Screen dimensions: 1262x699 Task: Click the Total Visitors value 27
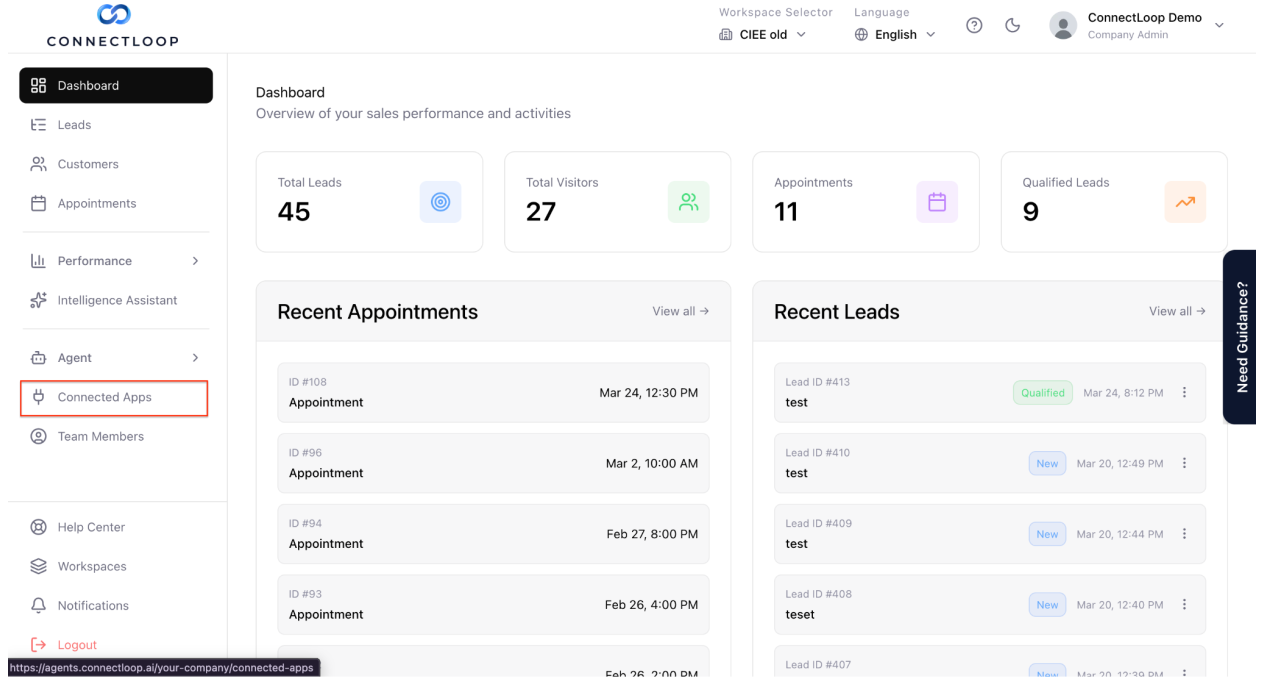[541, 212]
